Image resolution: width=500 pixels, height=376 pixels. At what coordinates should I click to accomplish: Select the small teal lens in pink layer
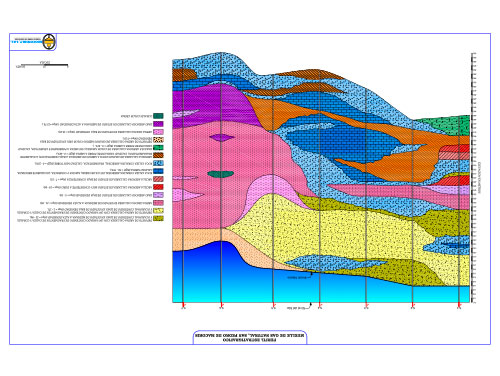point(220,174)
